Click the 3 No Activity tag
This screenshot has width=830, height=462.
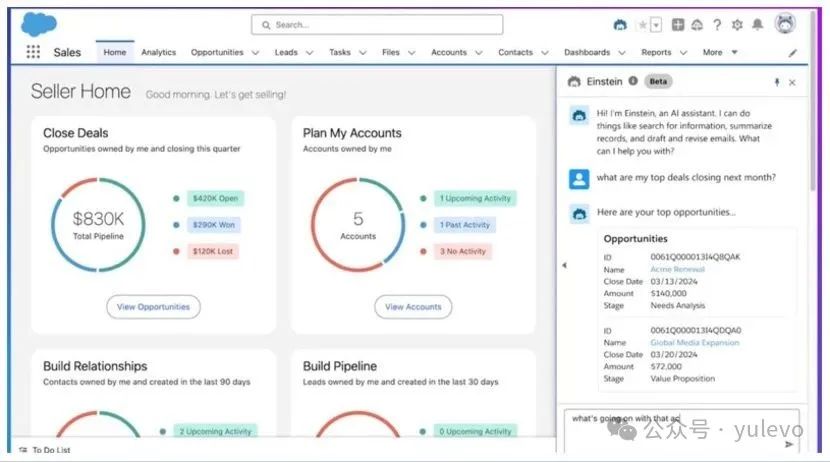pos(463,251)
